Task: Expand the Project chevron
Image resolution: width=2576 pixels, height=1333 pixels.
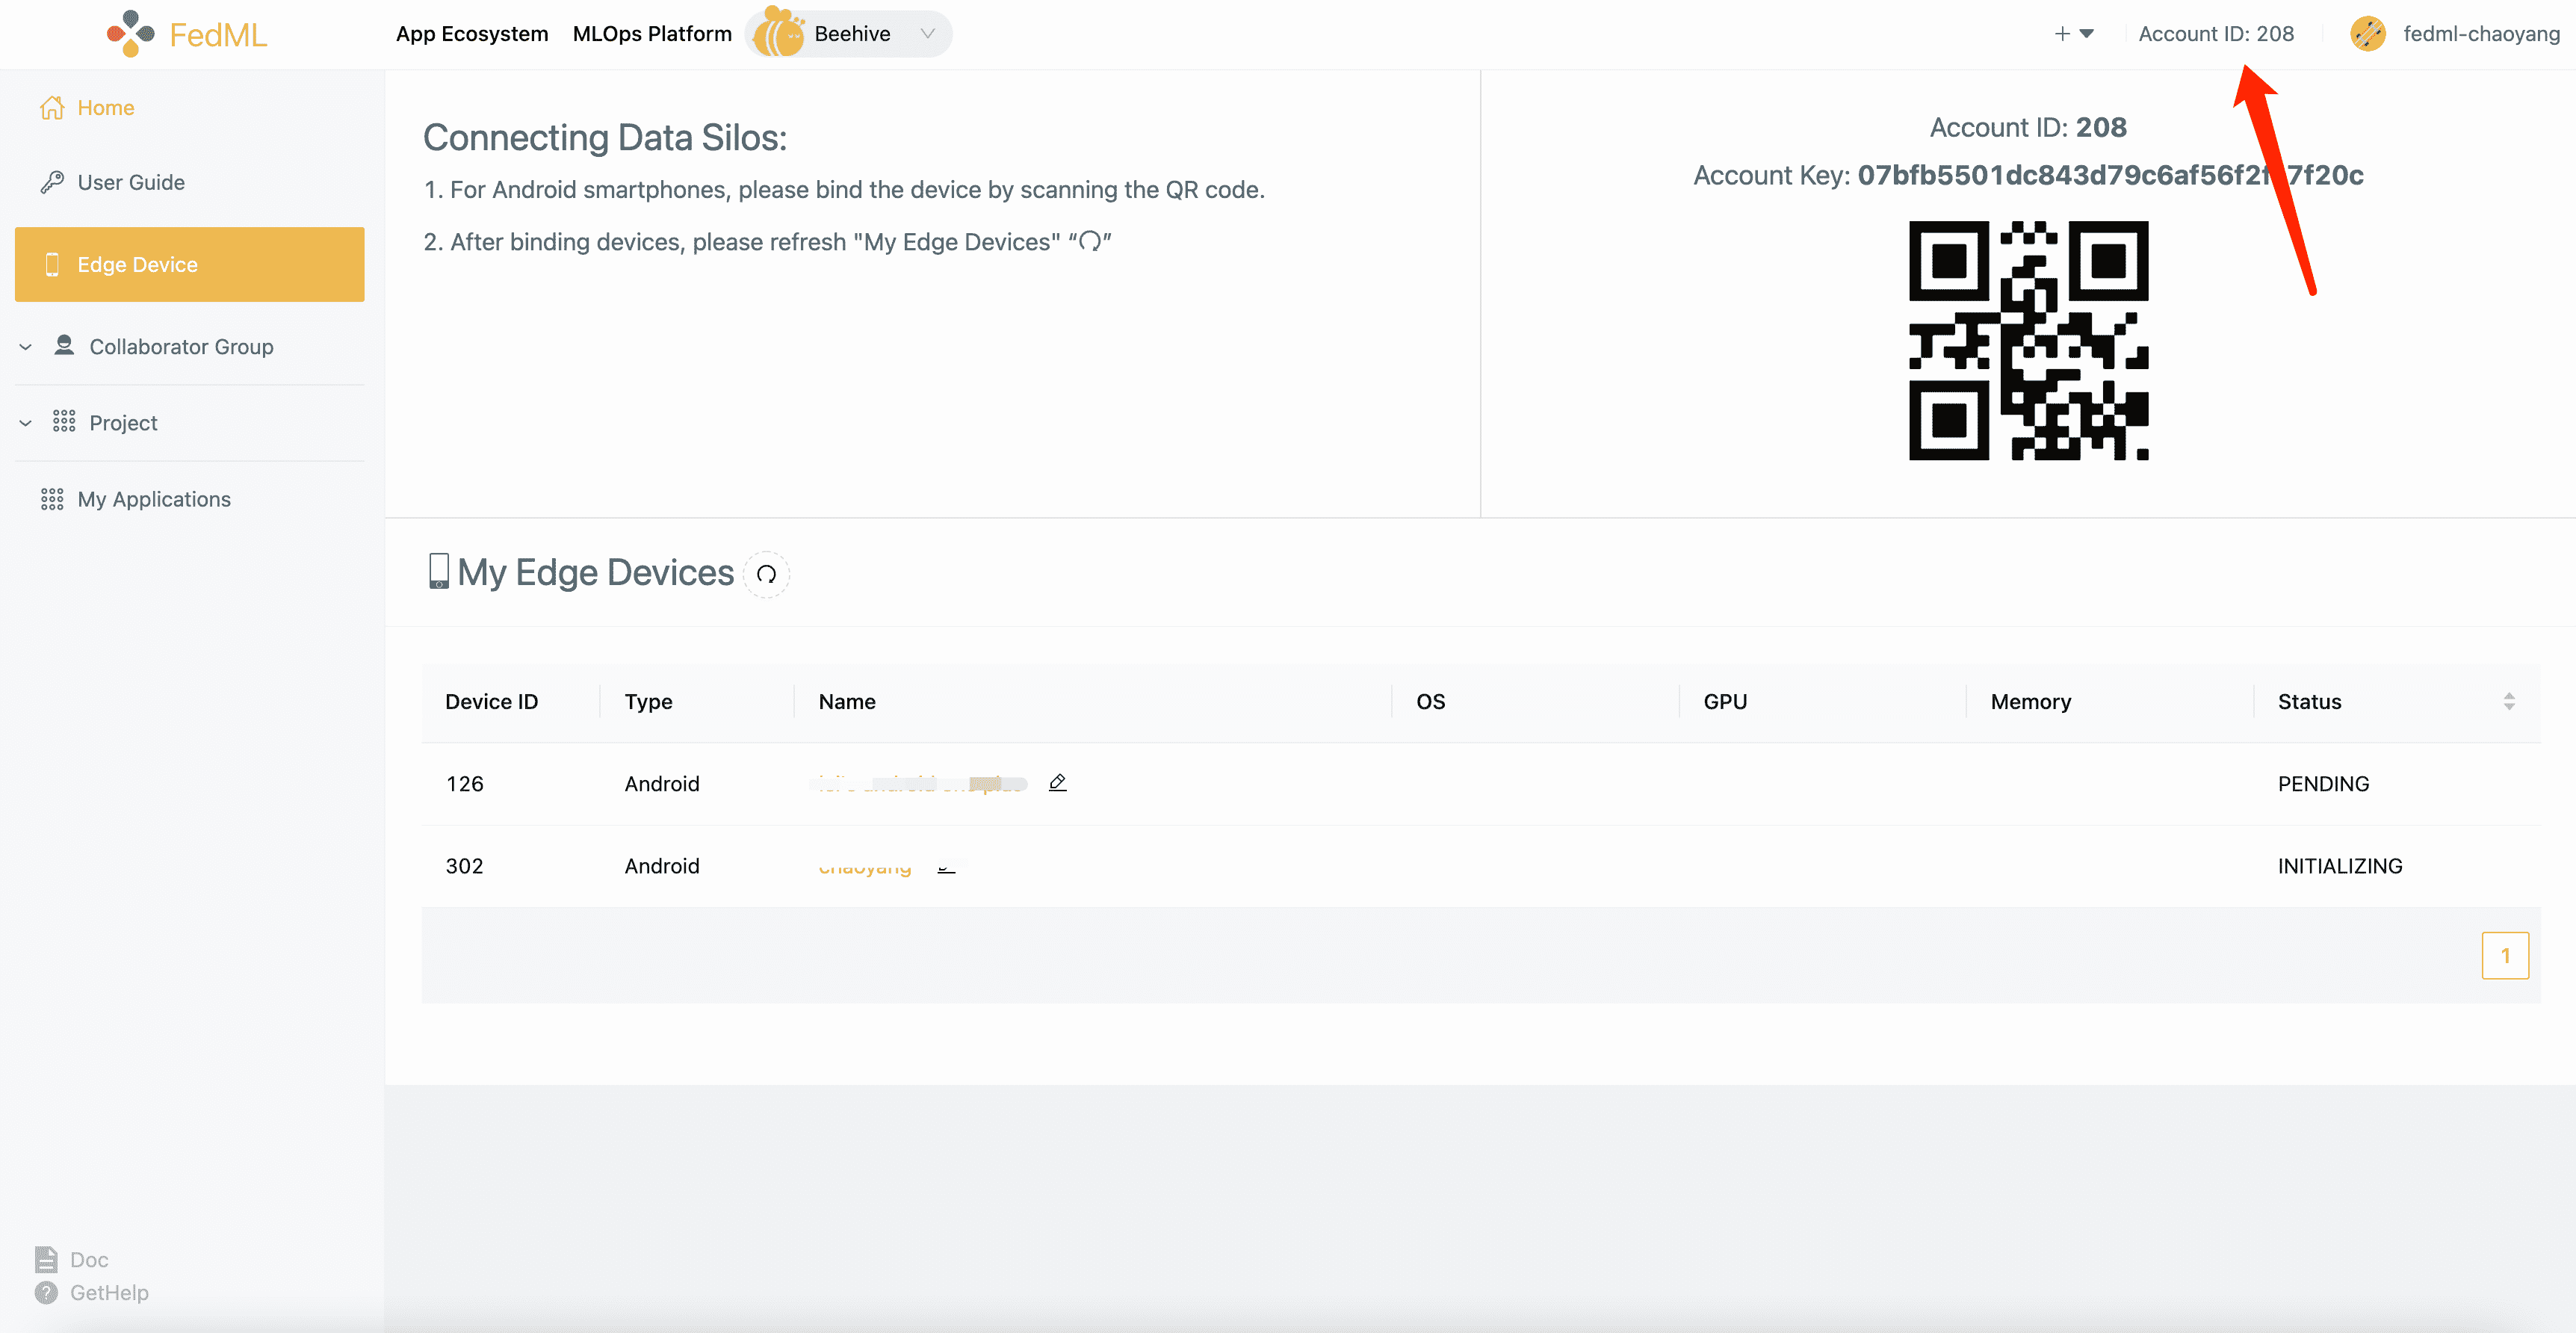Action: 26,423
